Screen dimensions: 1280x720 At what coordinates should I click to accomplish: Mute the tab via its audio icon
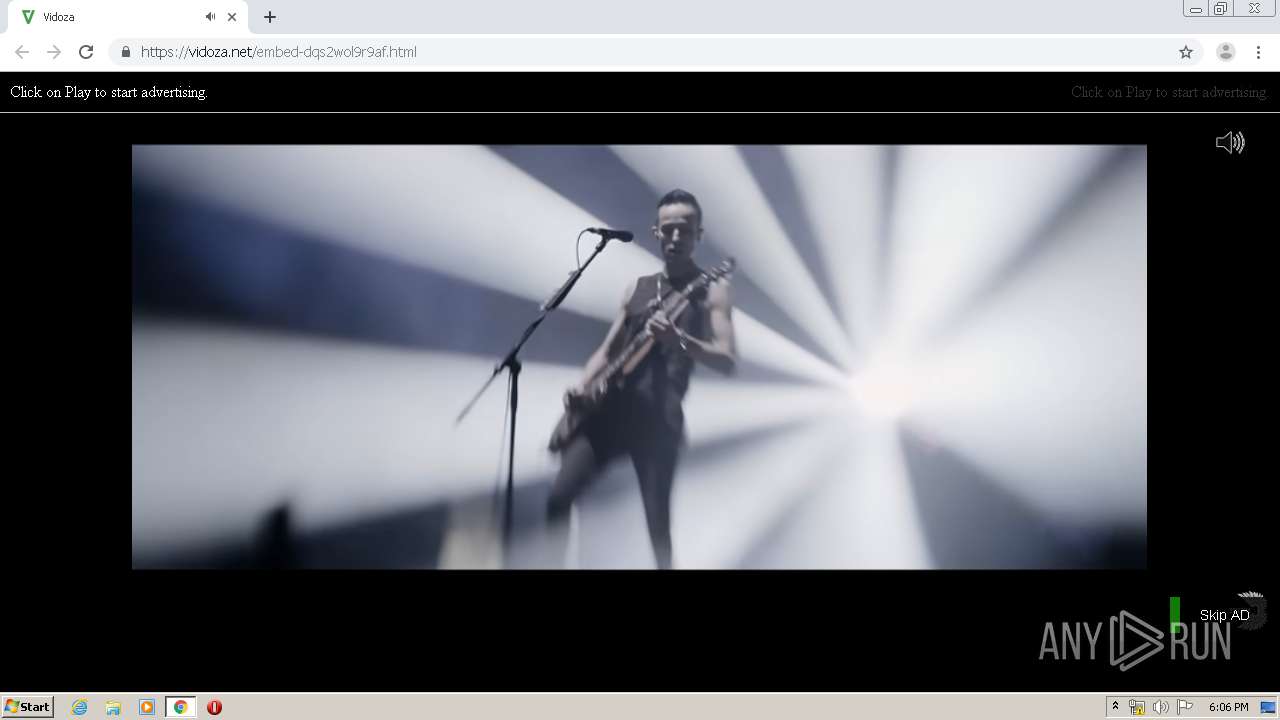point(210,17)
